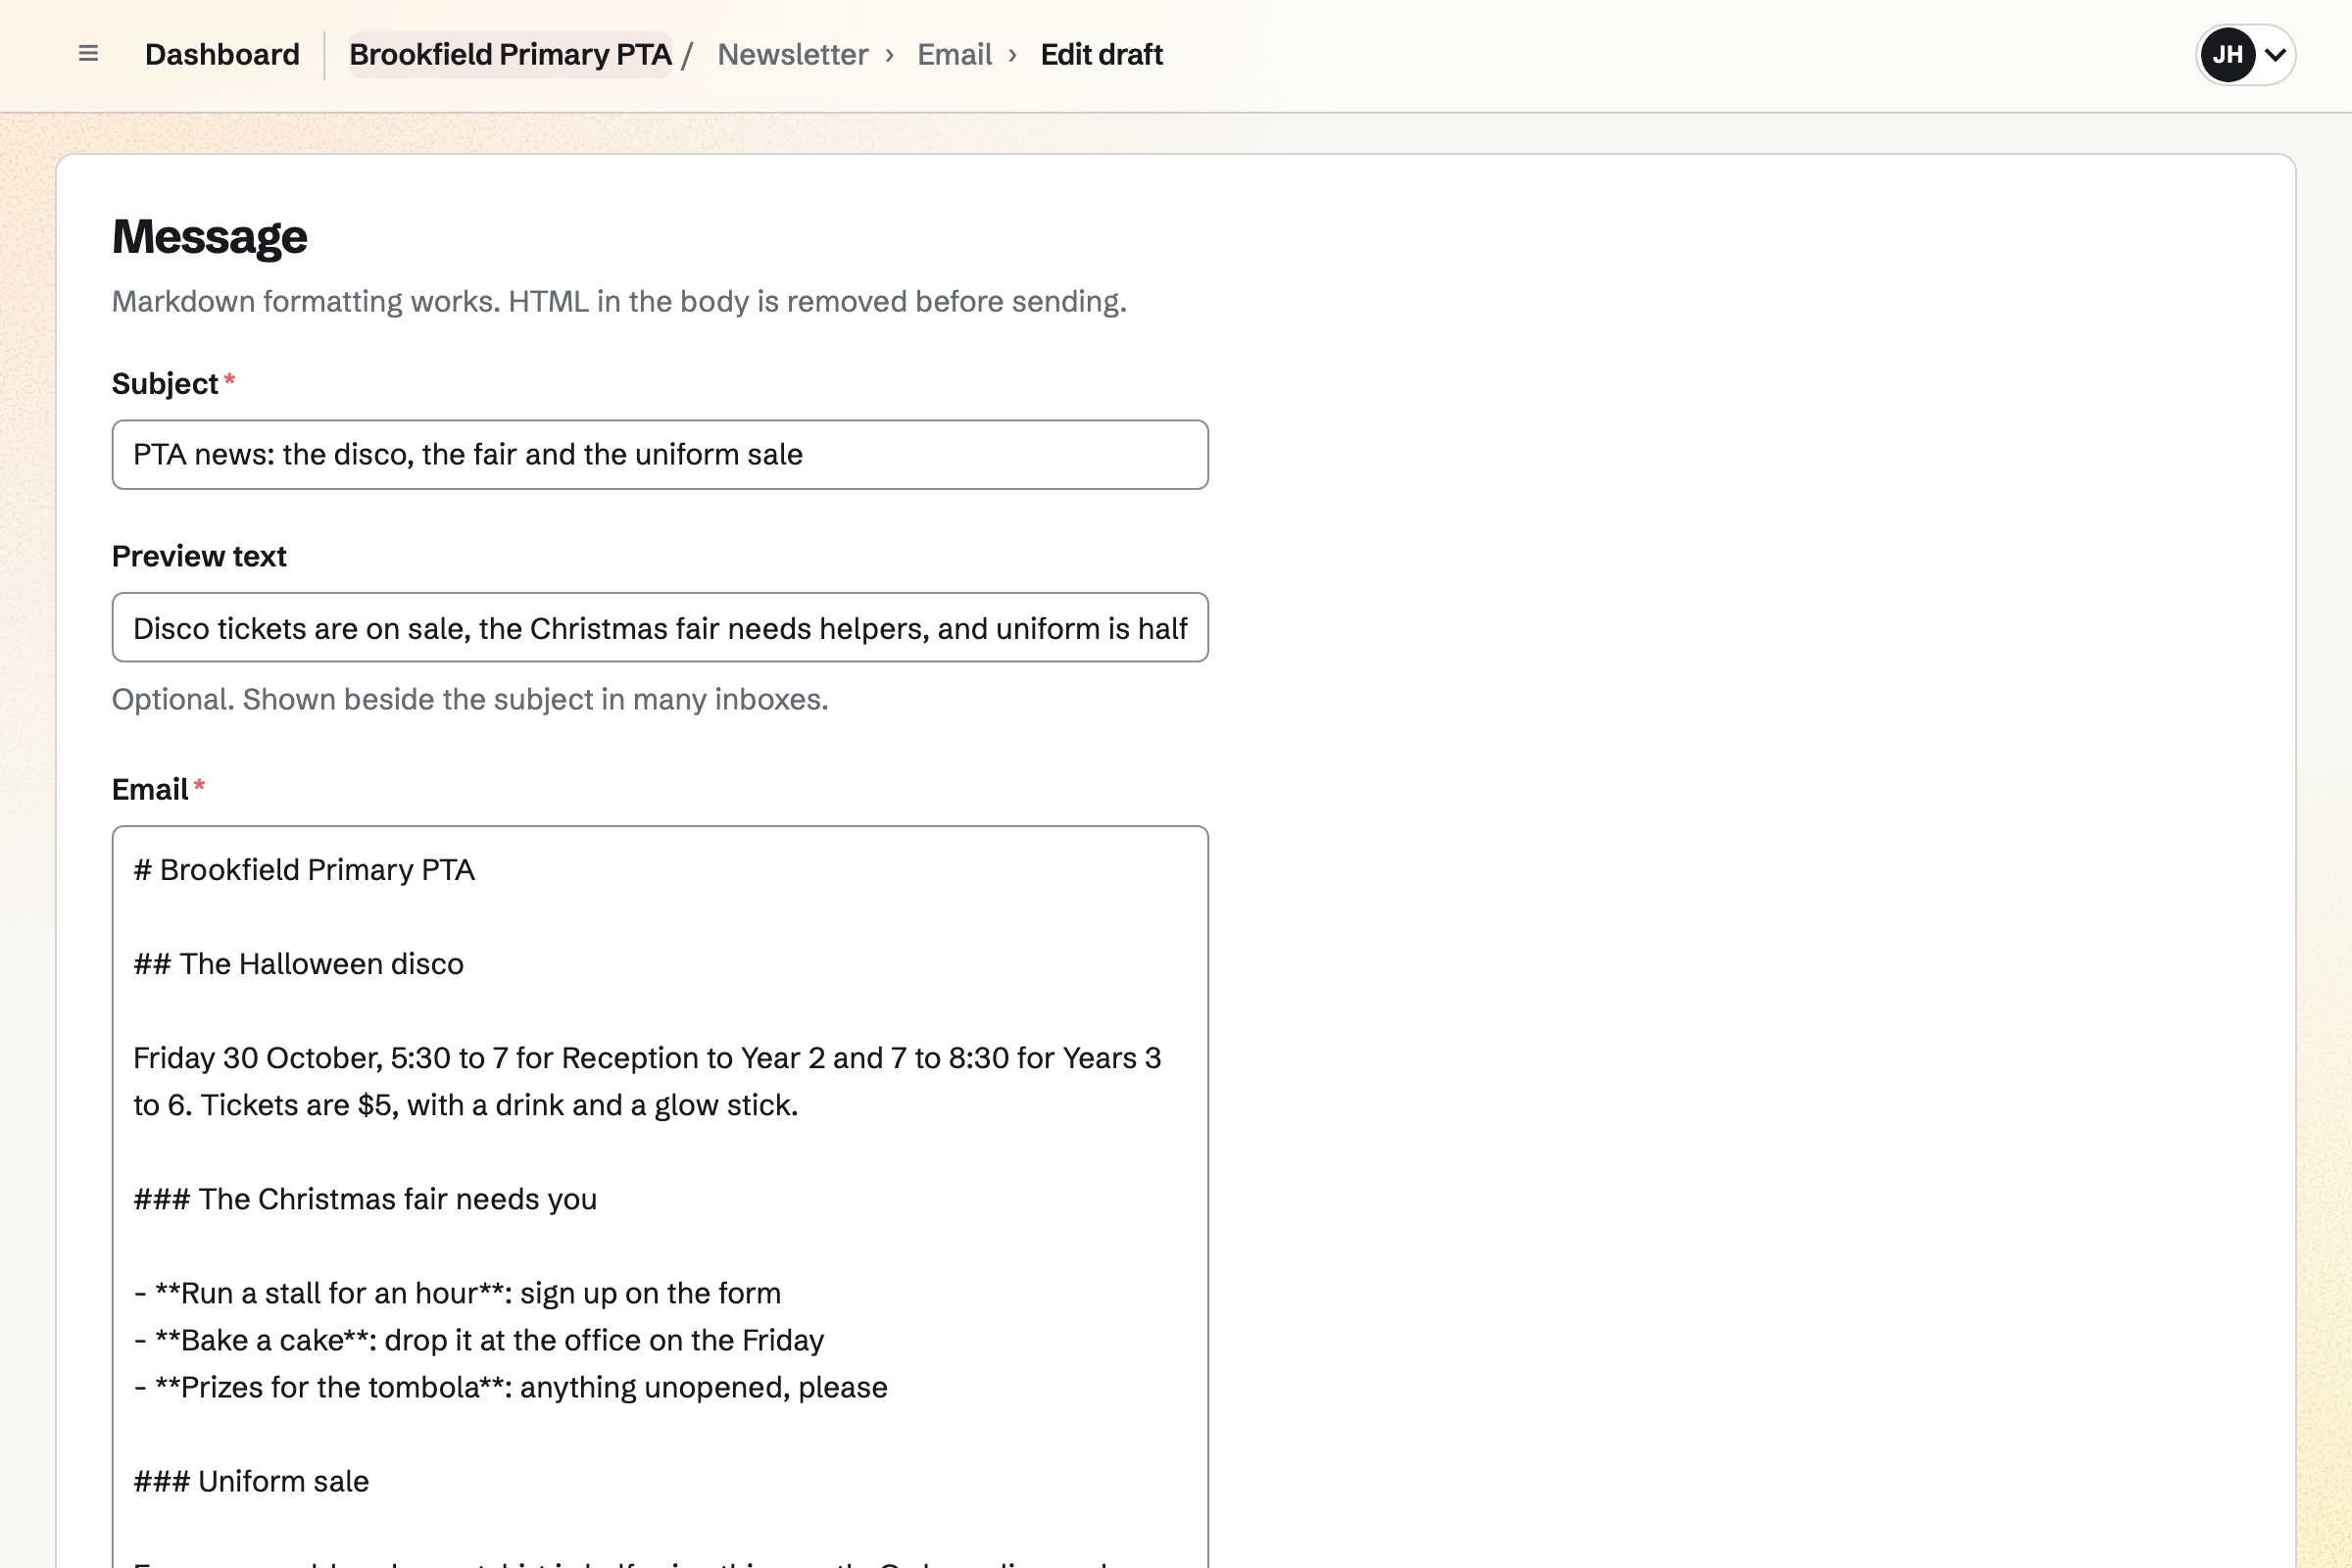The image size is (2352, 1568).
Task: Click the 'Run a stall for an hour' bullet
Action: click(457, 1293)
